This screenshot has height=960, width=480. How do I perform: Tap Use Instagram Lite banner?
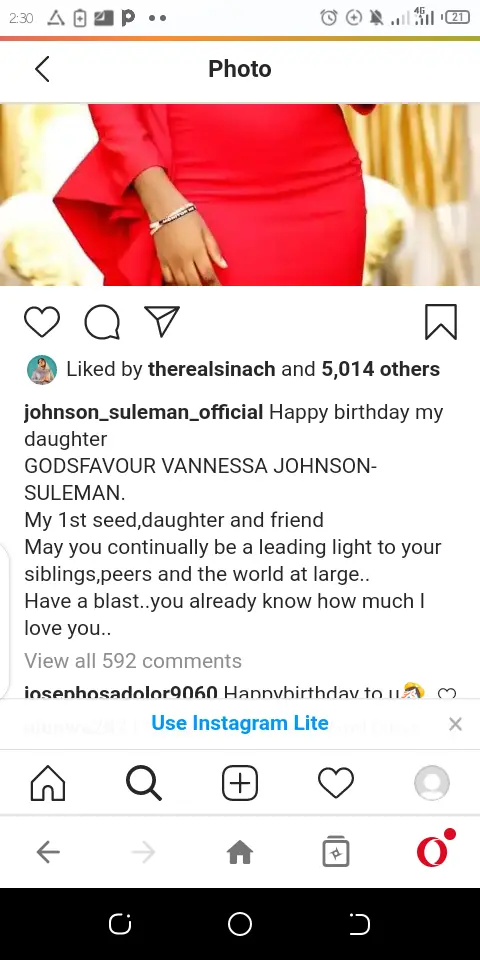coord(239,723)
